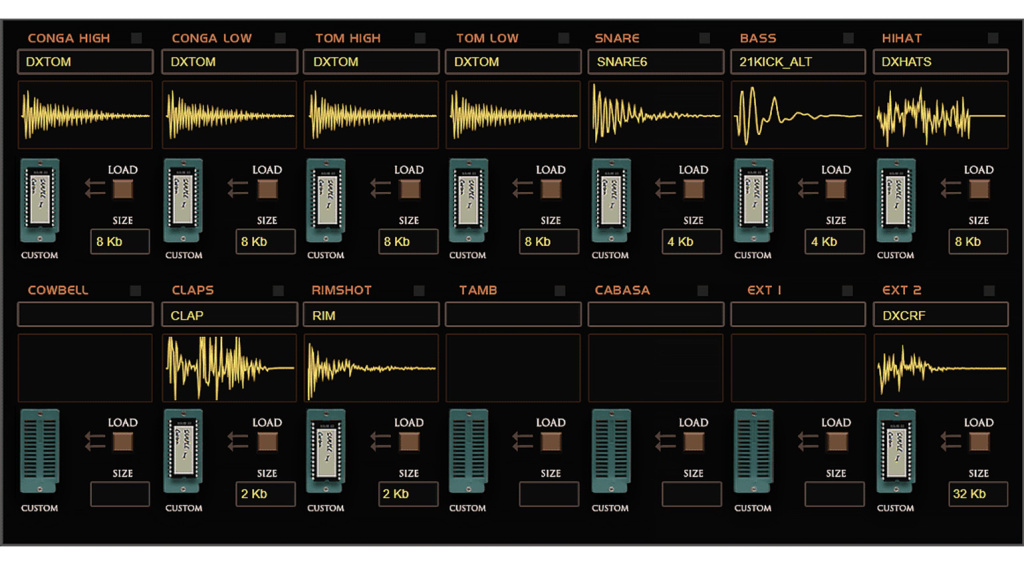Click the Tom Low EPROM chip socket
Viewport: 1024px width, 565px height.
468,201
